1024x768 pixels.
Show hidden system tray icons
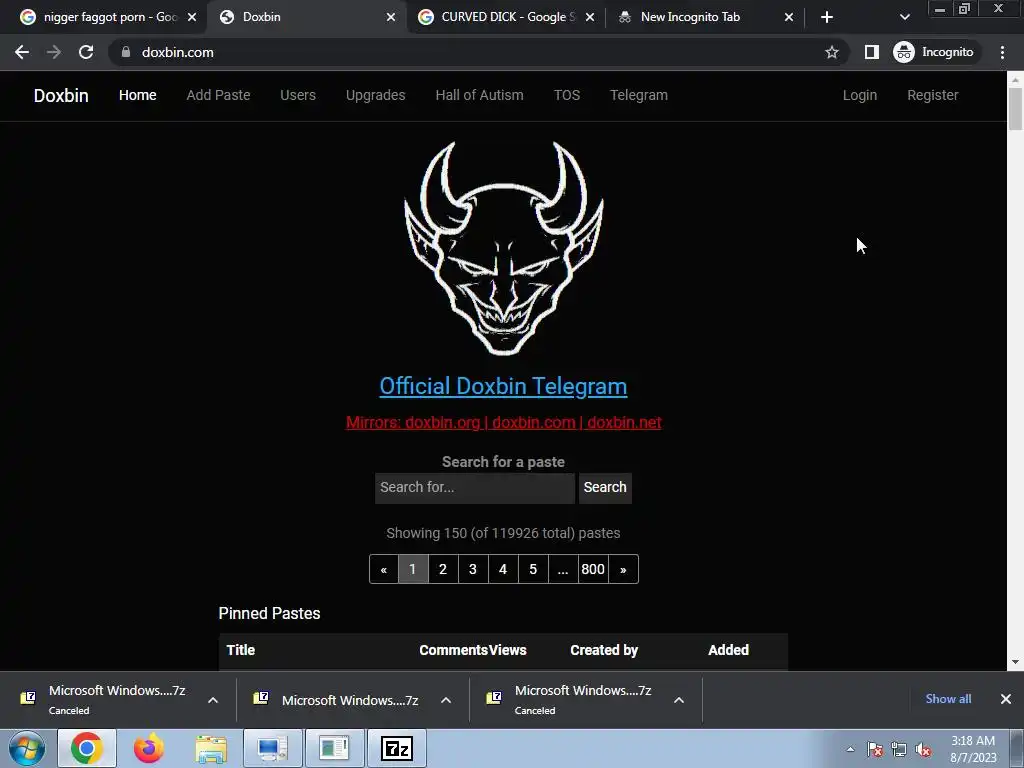click(850, 750)
